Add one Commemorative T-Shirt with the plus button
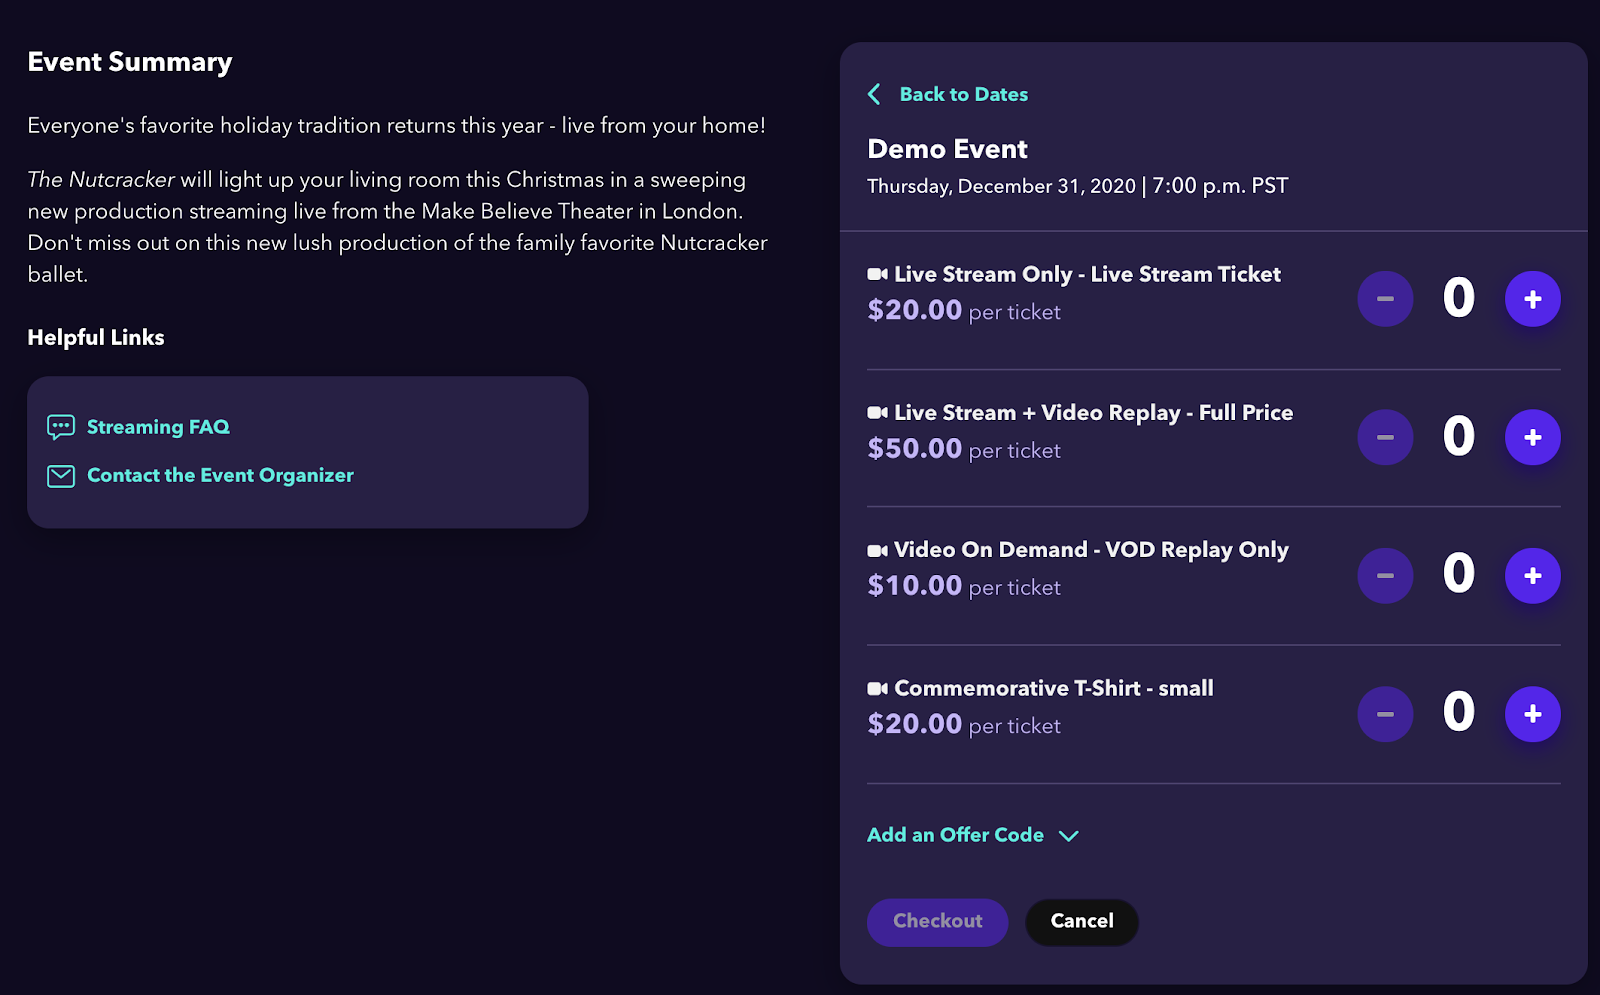Screen dimensions: 1600x995 1532,714
